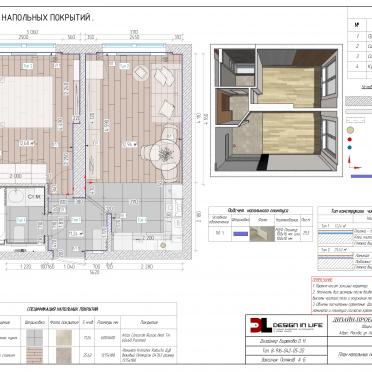Click row number 1 in top-right table
Viewport: 372px width, 372px height.
point(357,36)
